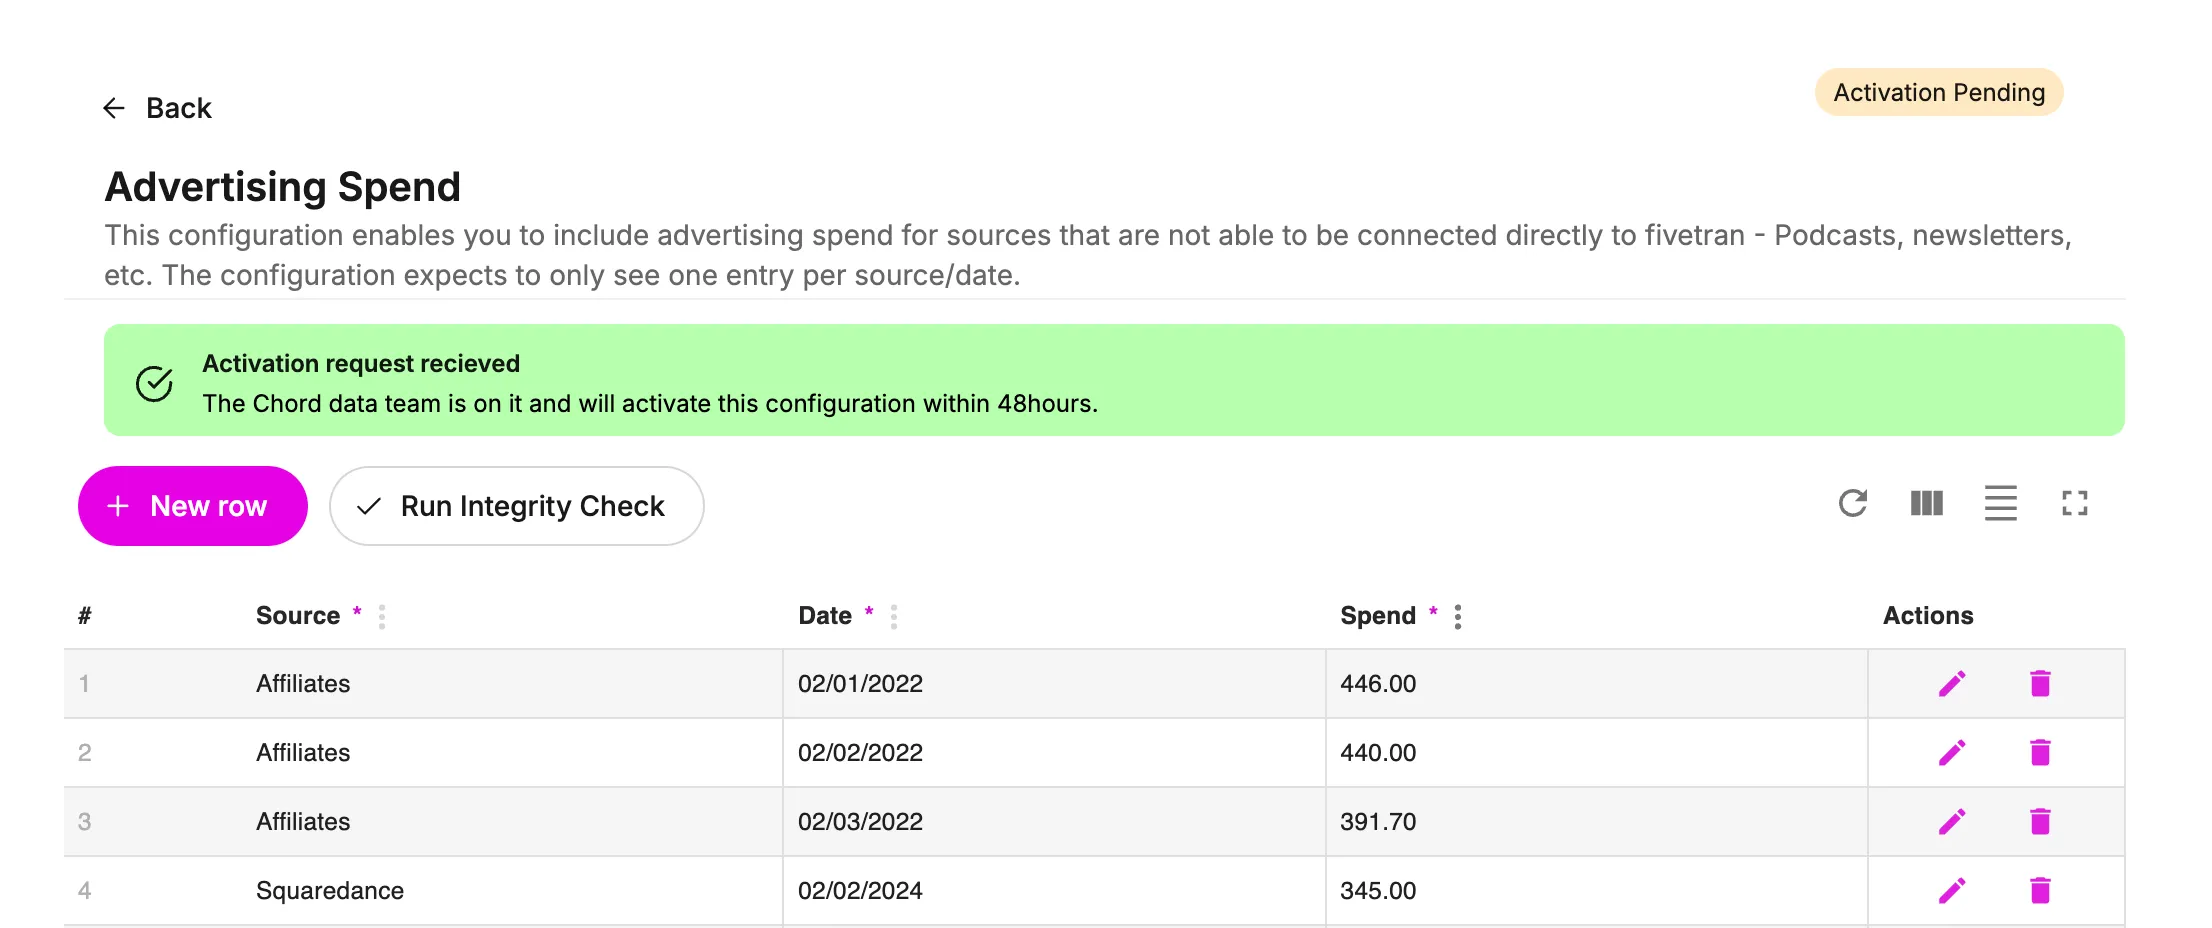This screenshot has height=928, width=2212.
Task: Click the Activation request recieved banner title
Action: (x=361, y=364)
